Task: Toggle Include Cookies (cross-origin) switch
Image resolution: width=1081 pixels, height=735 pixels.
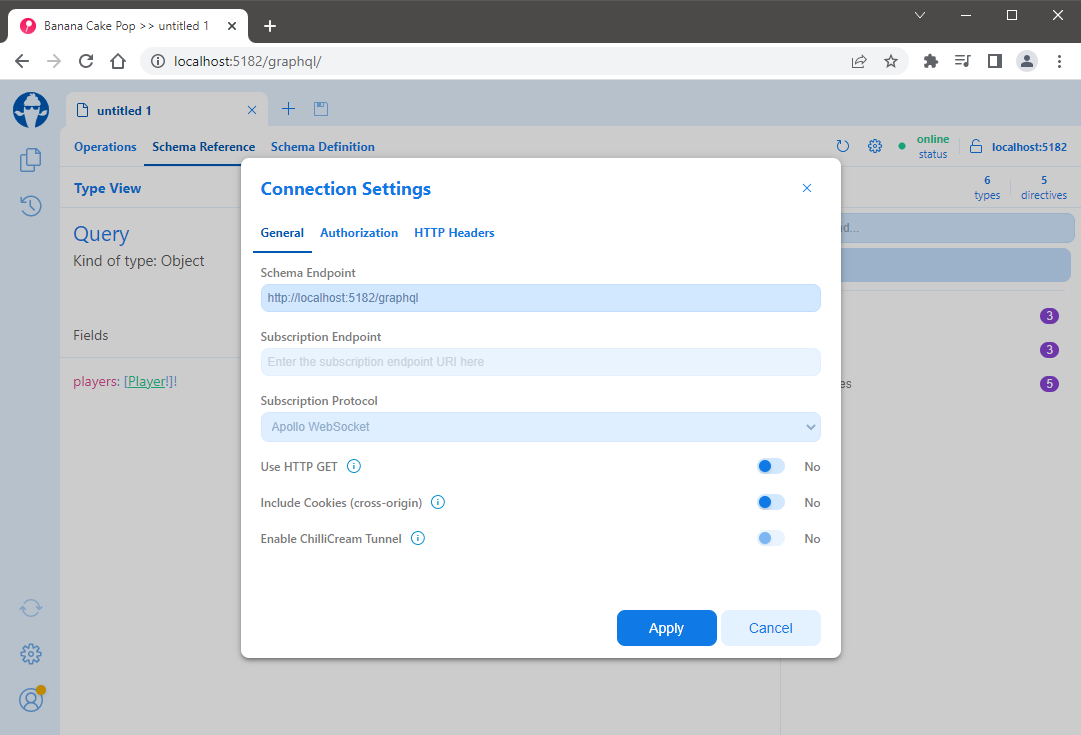Action: tap(770, 502)
